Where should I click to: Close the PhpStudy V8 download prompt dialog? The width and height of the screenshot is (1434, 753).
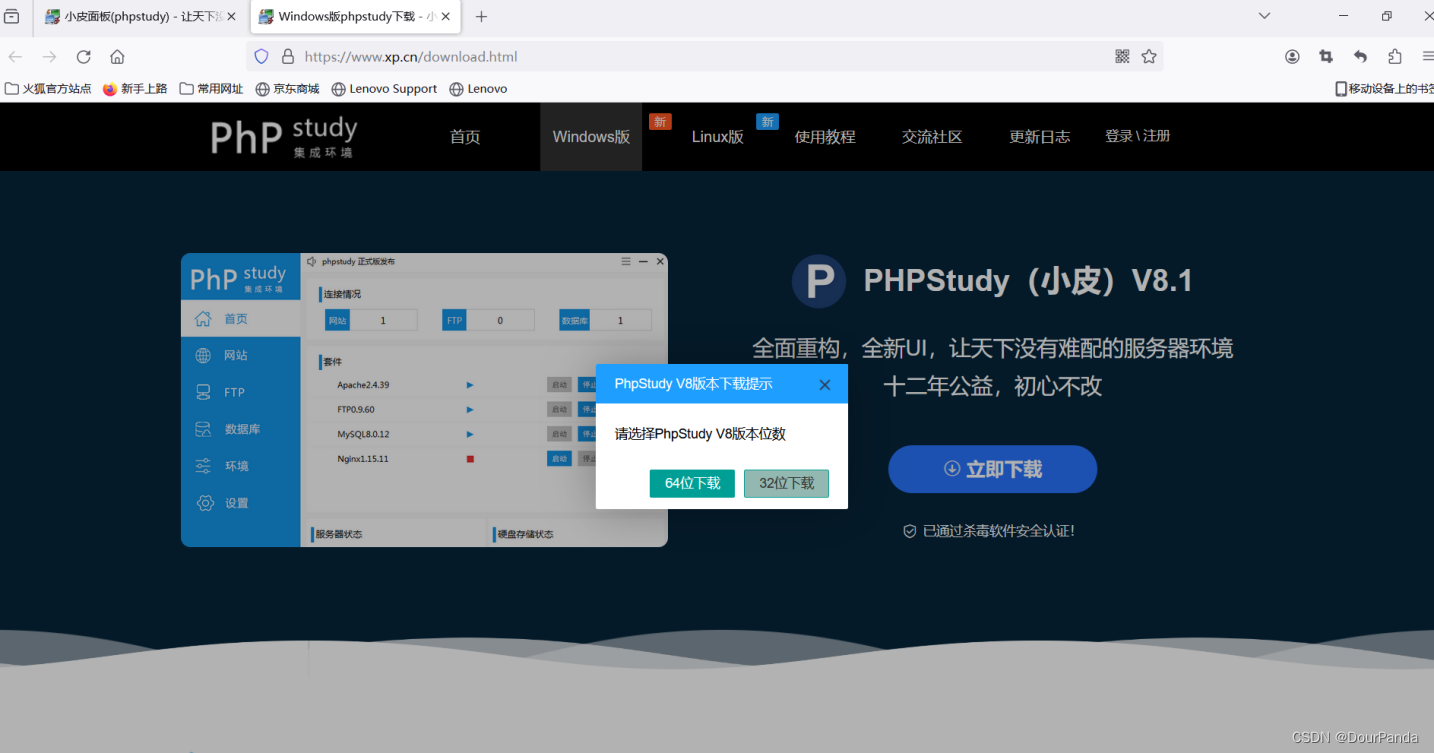pyautogui.click(x=825, y=384)
